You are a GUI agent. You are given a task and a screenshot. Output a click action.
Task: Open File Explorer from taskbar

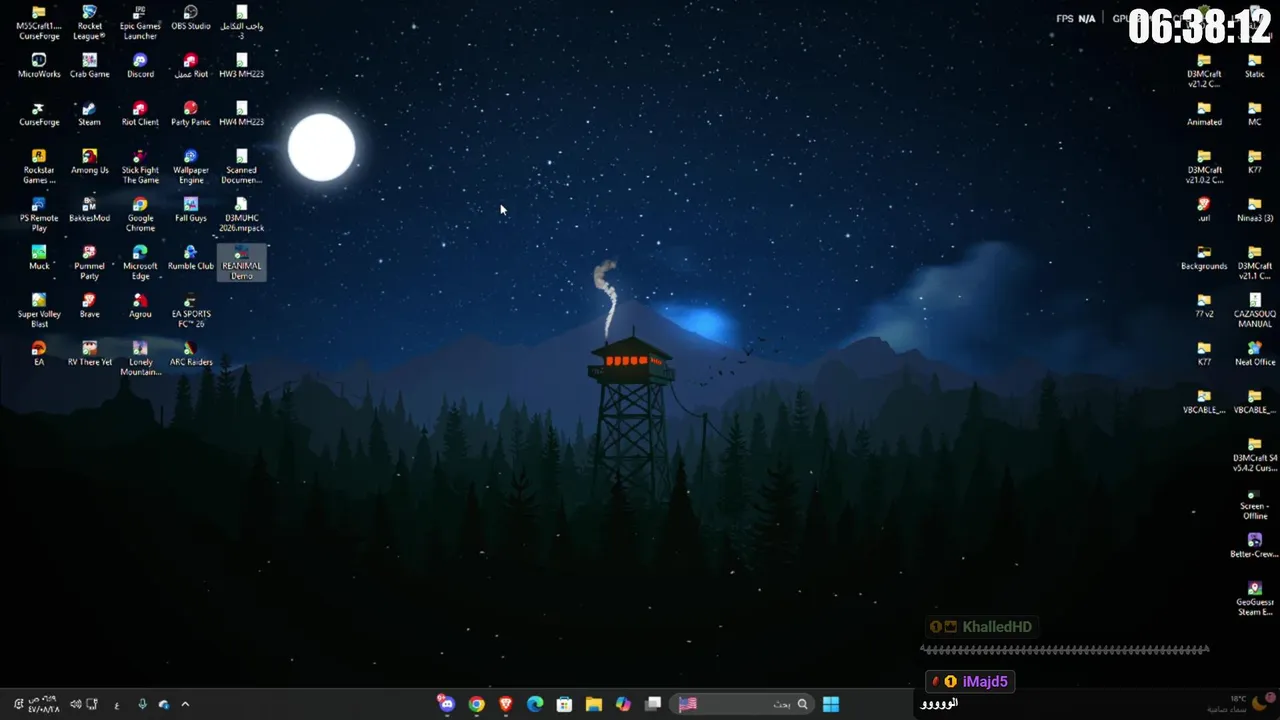(594, 704)
